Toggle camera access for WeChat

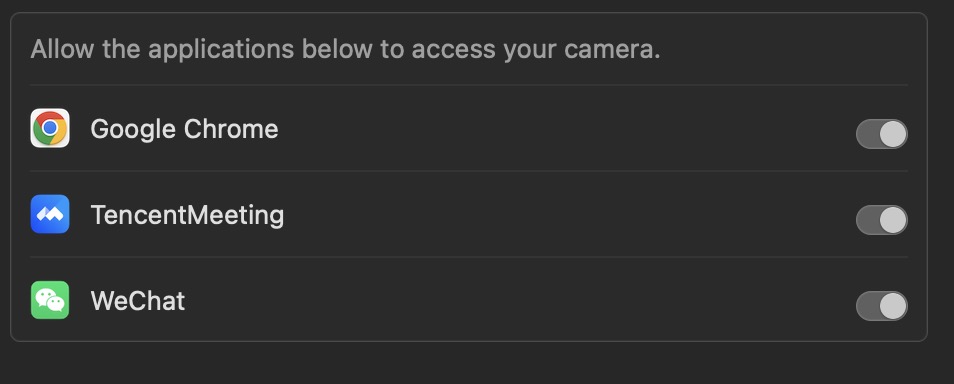click(x=882, y=305)
